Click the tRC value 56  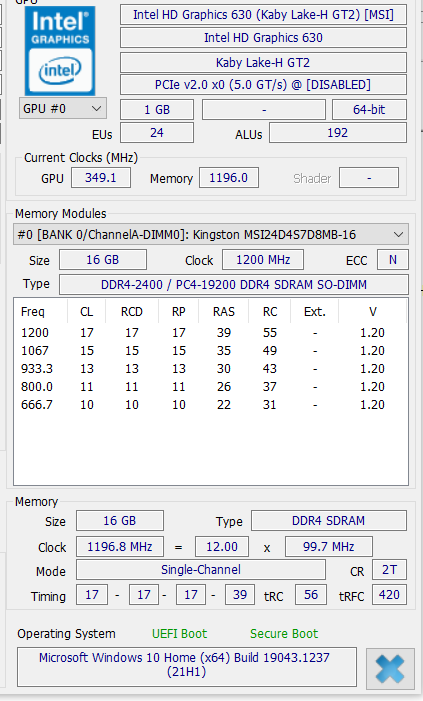[x=311, y=595]
